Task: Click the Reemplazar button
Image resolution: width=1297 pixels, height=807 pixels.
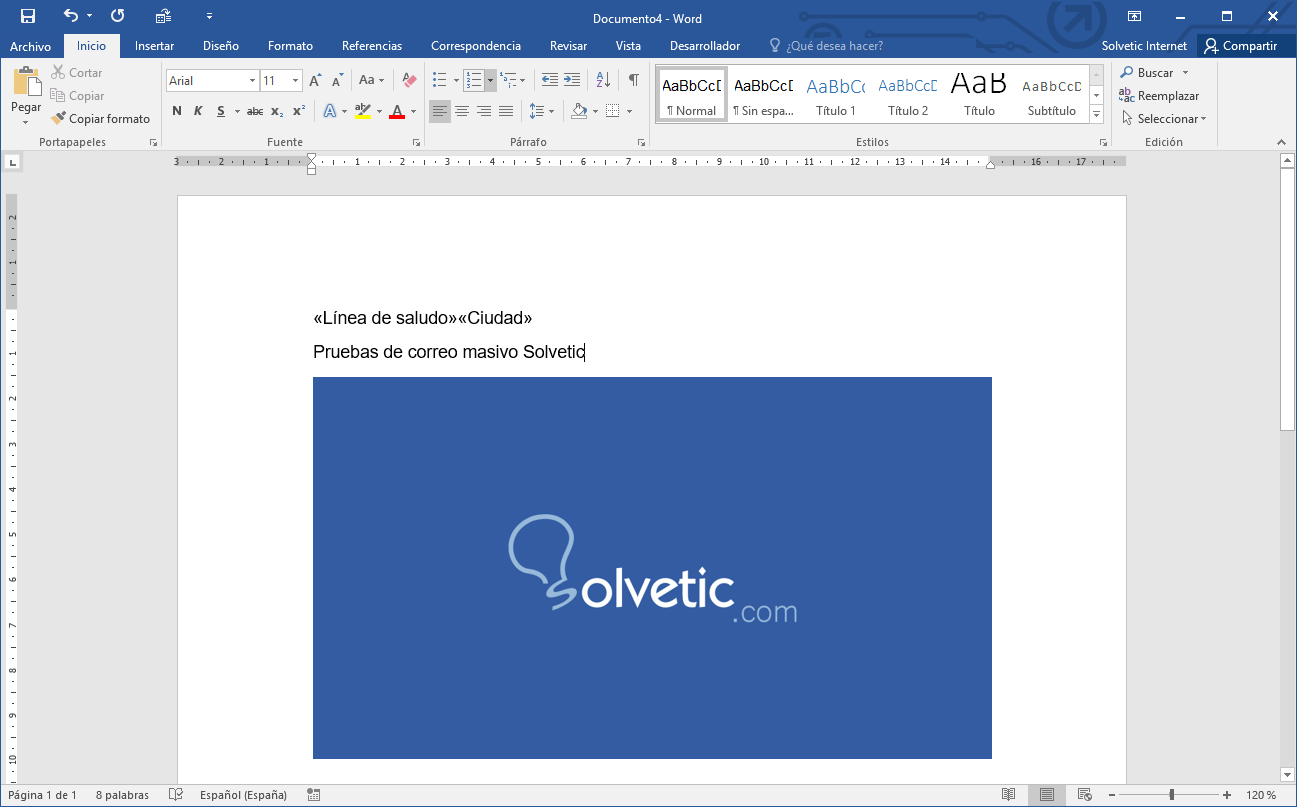Action: pos(1160,96)
